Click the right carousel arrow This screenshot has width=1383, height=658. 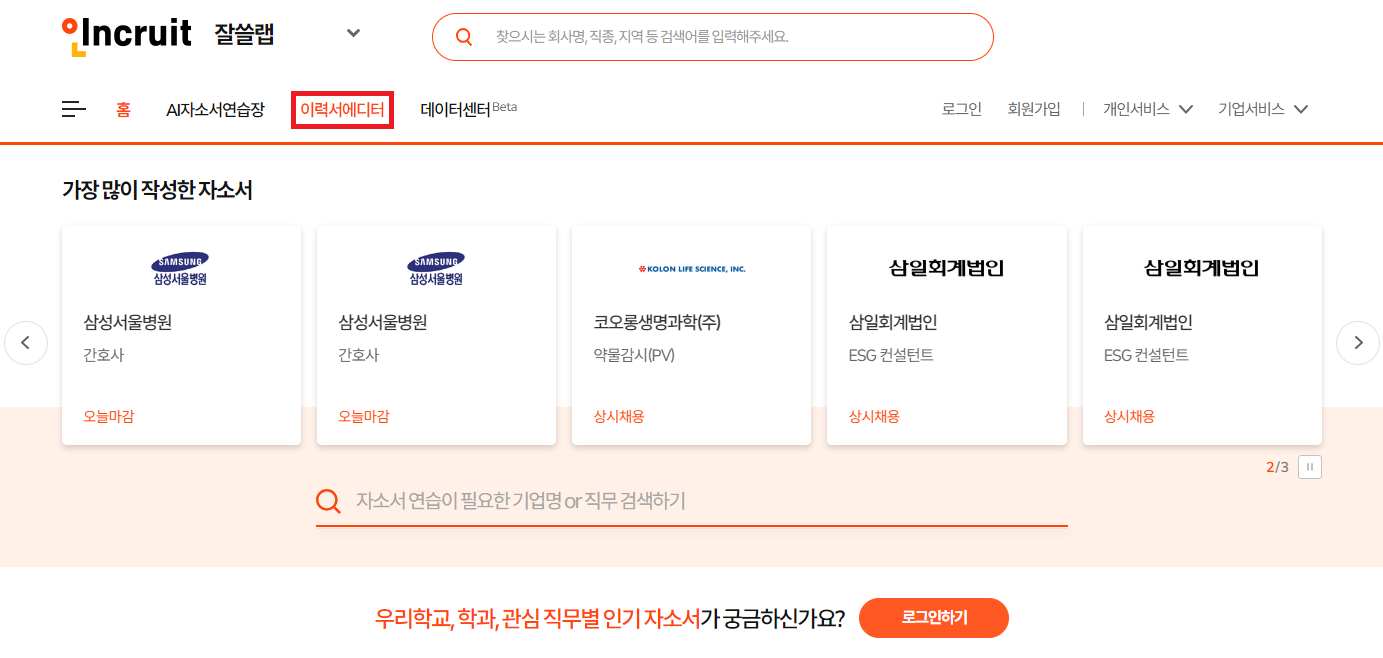tap(1357, 342)
